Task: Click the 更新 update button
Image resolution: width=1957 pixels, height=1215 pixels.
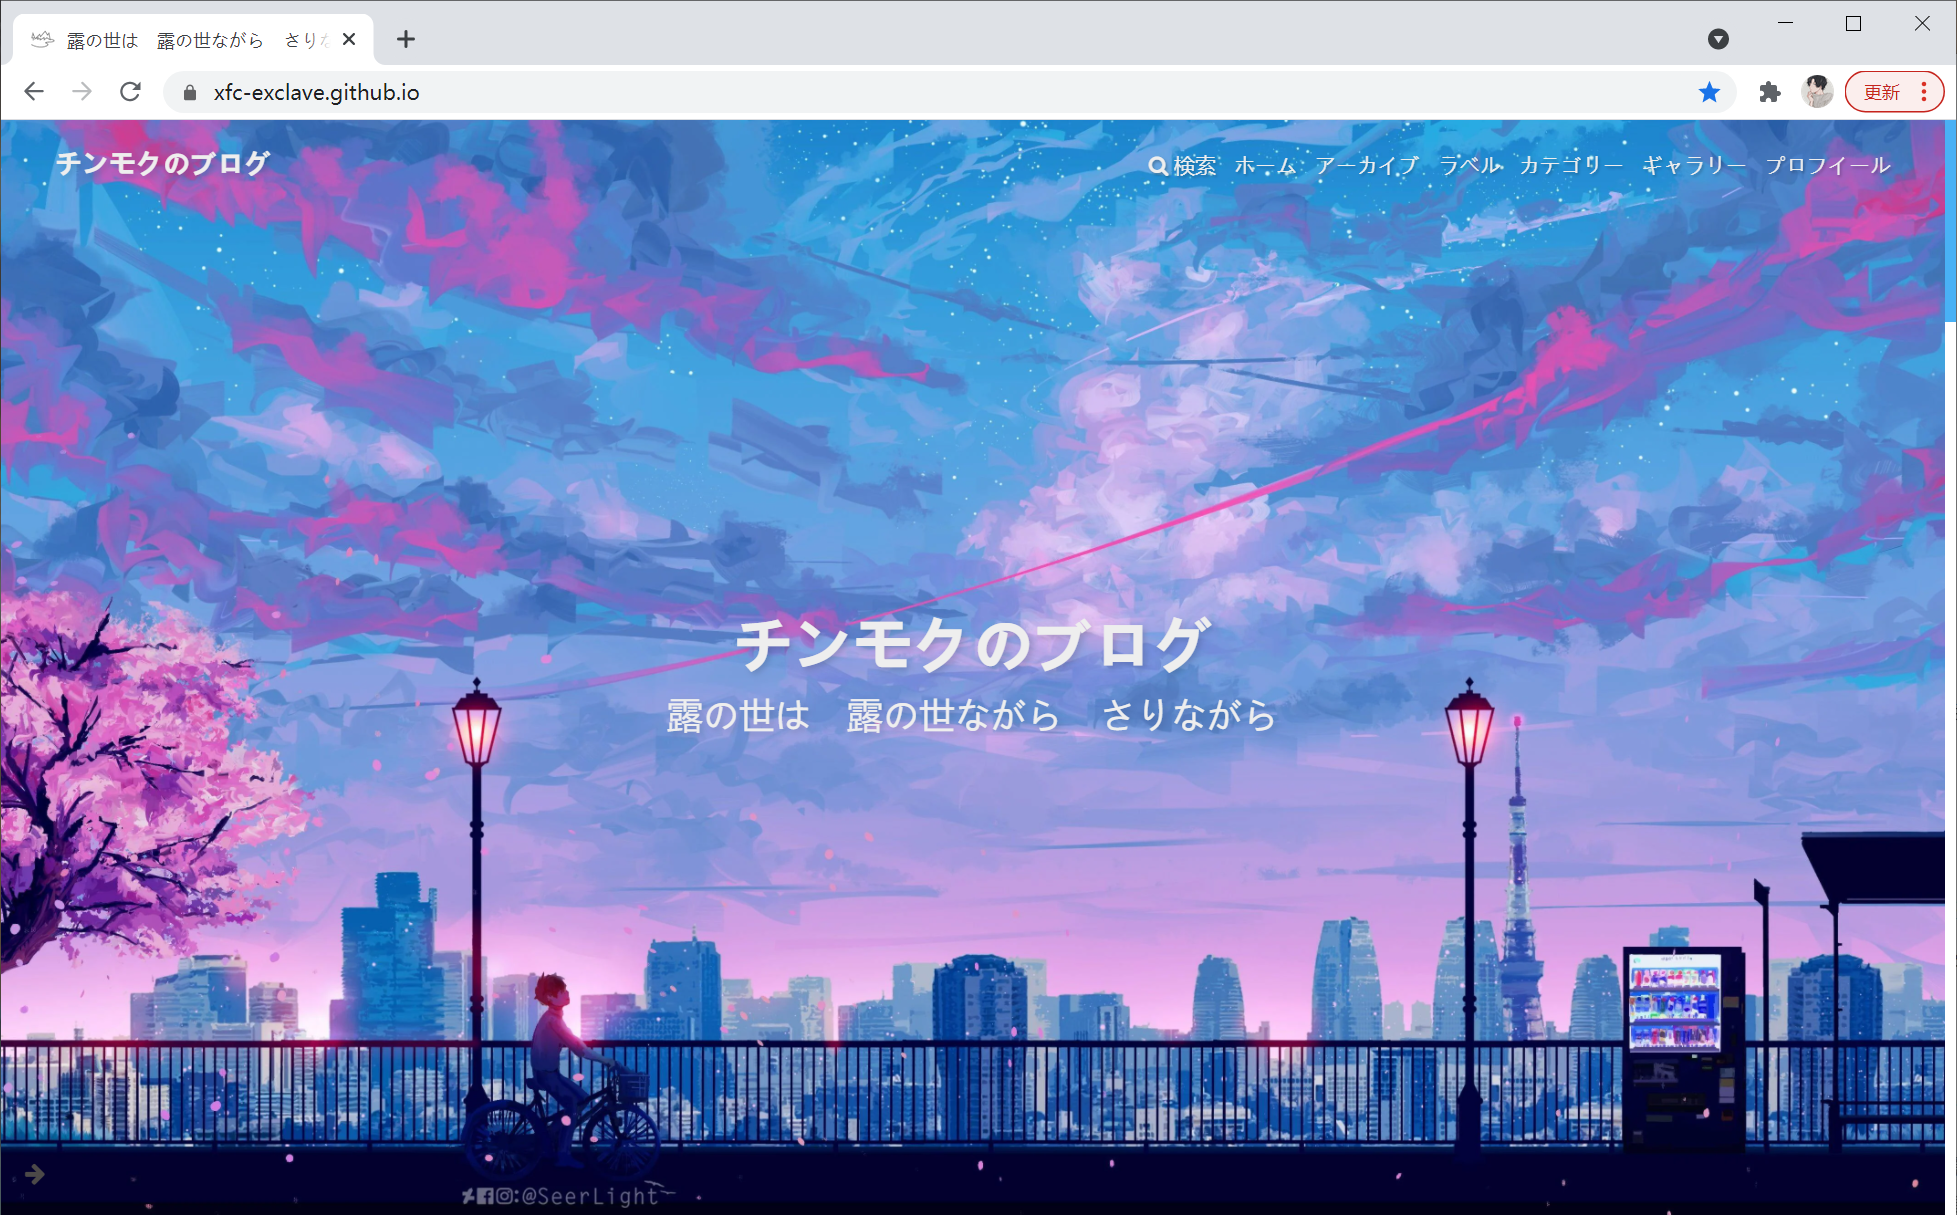Action: (1881, 92)
